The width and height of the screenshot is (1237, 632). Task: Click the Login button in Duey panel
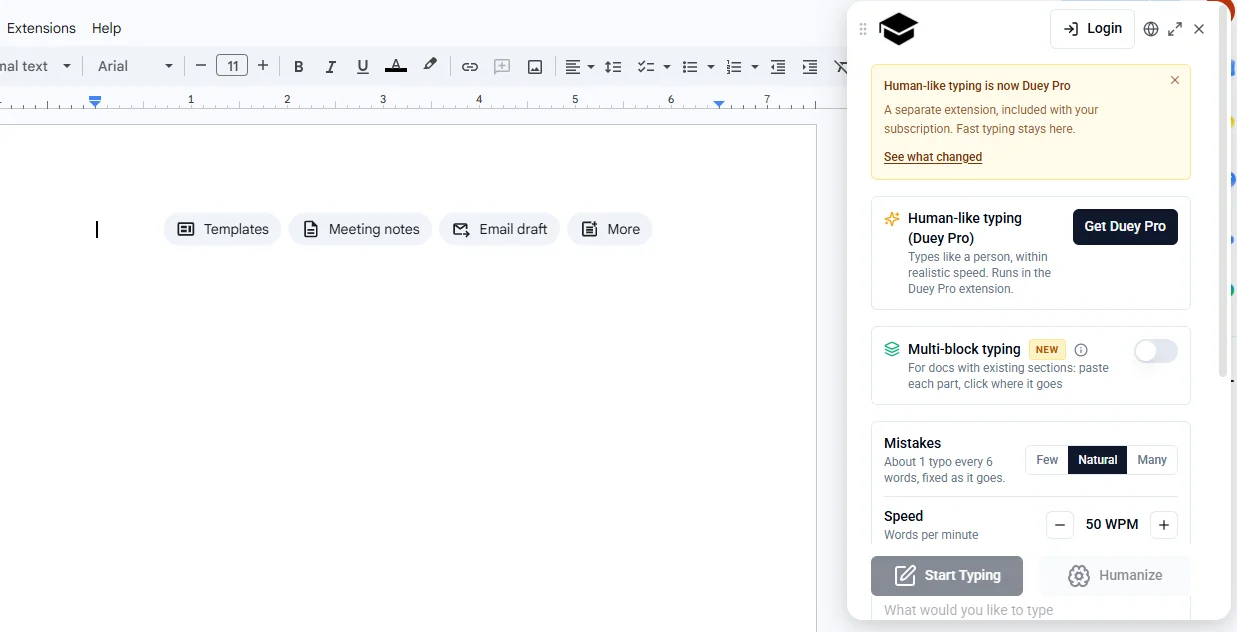1092,29
